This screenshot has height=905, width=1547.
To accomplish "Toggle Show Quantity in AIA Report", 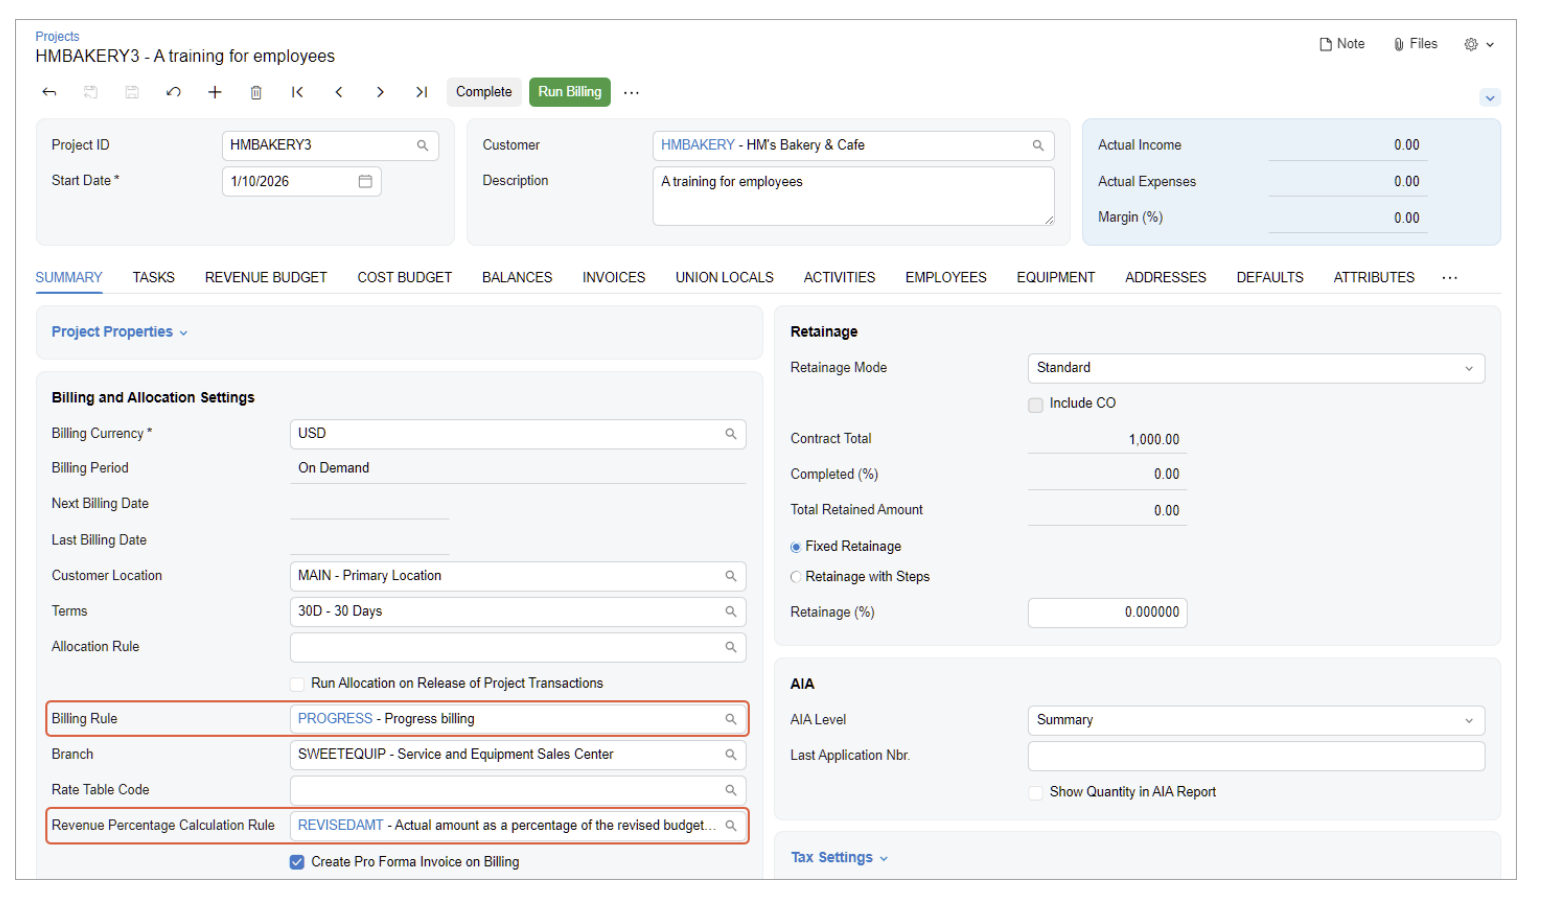I will point(1036,792).
